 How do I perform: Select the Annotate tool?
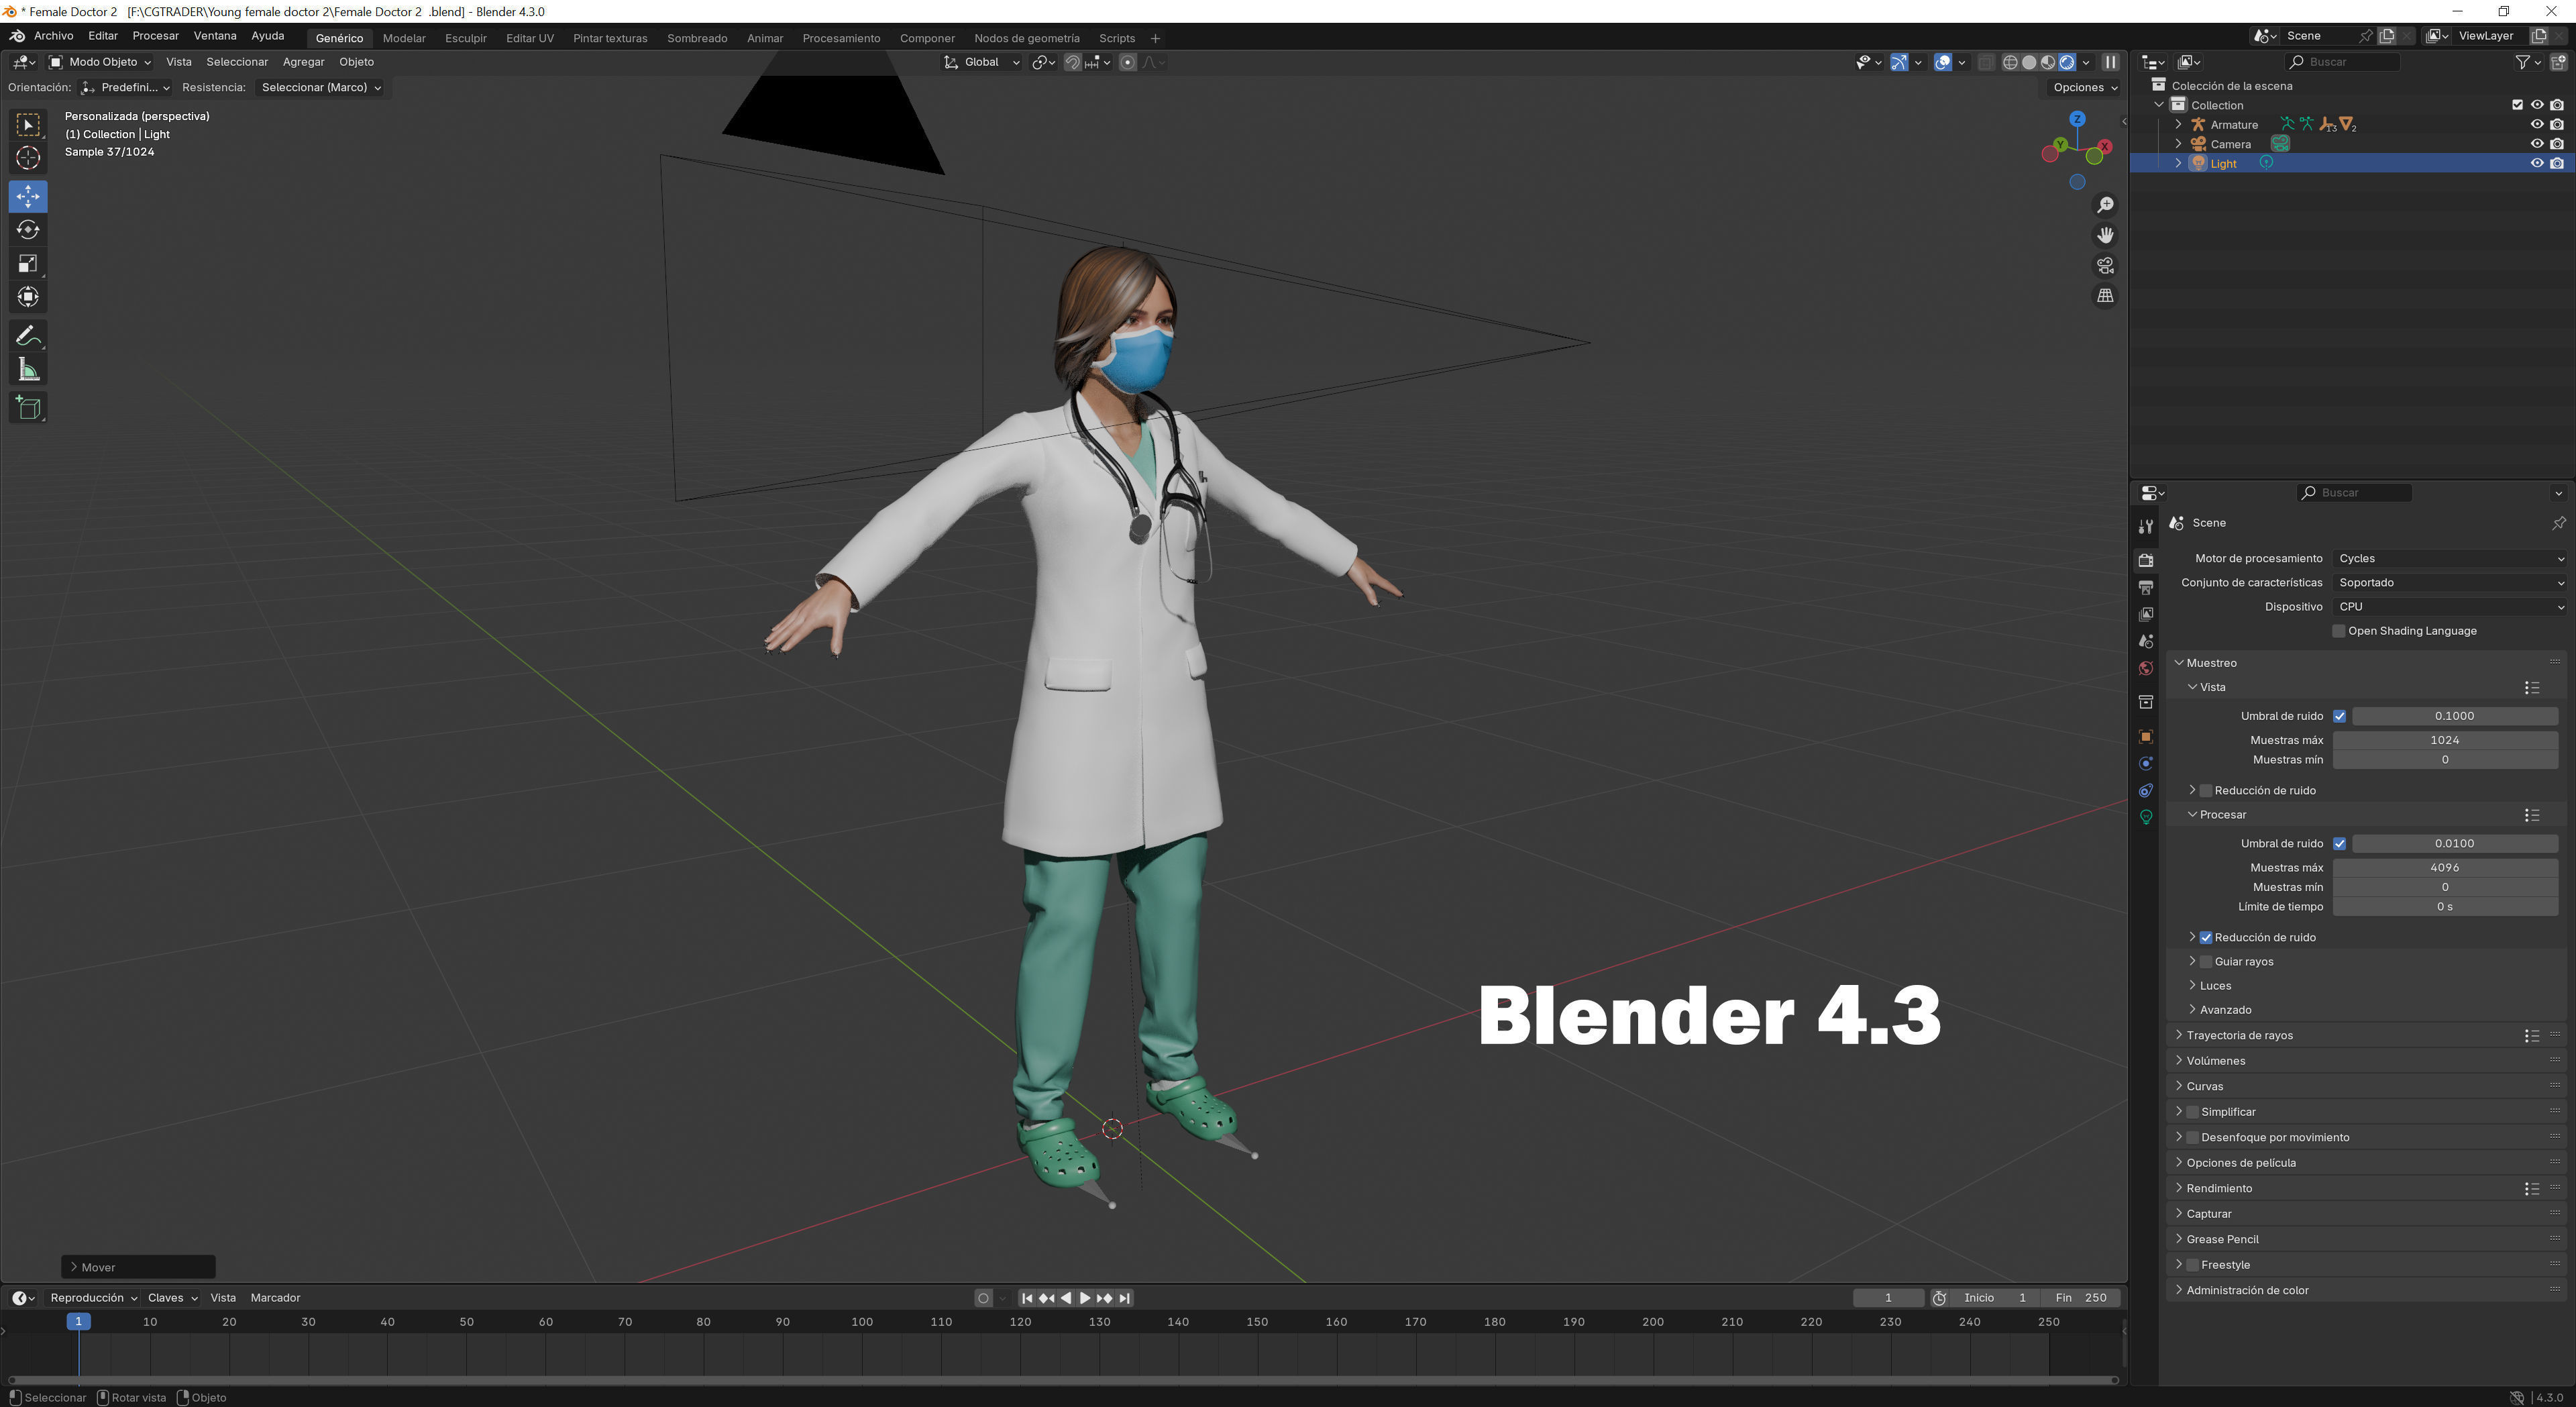(x=28, y=336)
